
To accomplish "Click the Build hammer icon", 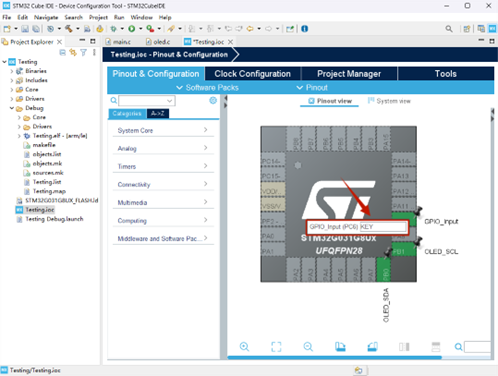I will pyautogui.click(x=69, y=29).
